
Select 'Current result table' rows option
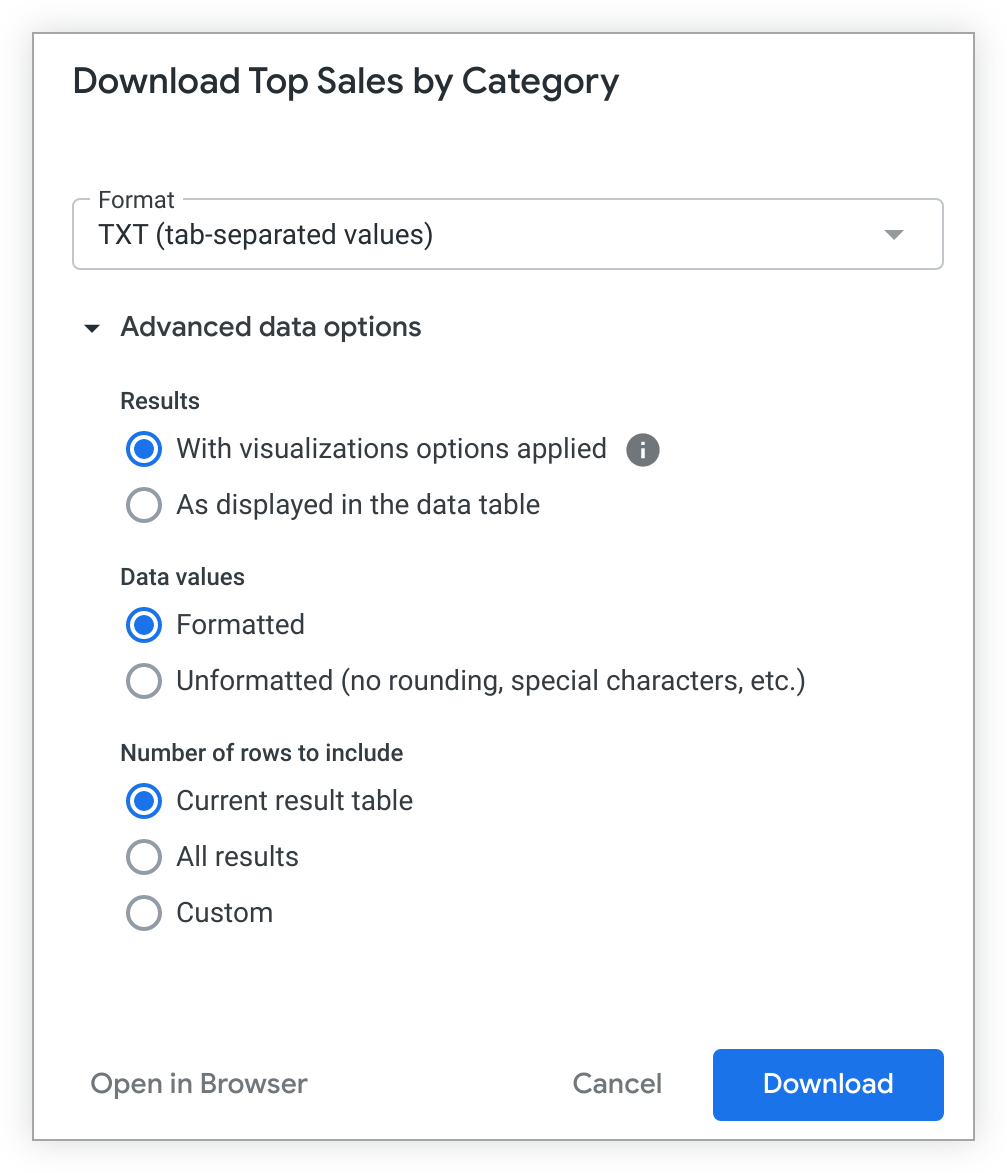(144, 801)
